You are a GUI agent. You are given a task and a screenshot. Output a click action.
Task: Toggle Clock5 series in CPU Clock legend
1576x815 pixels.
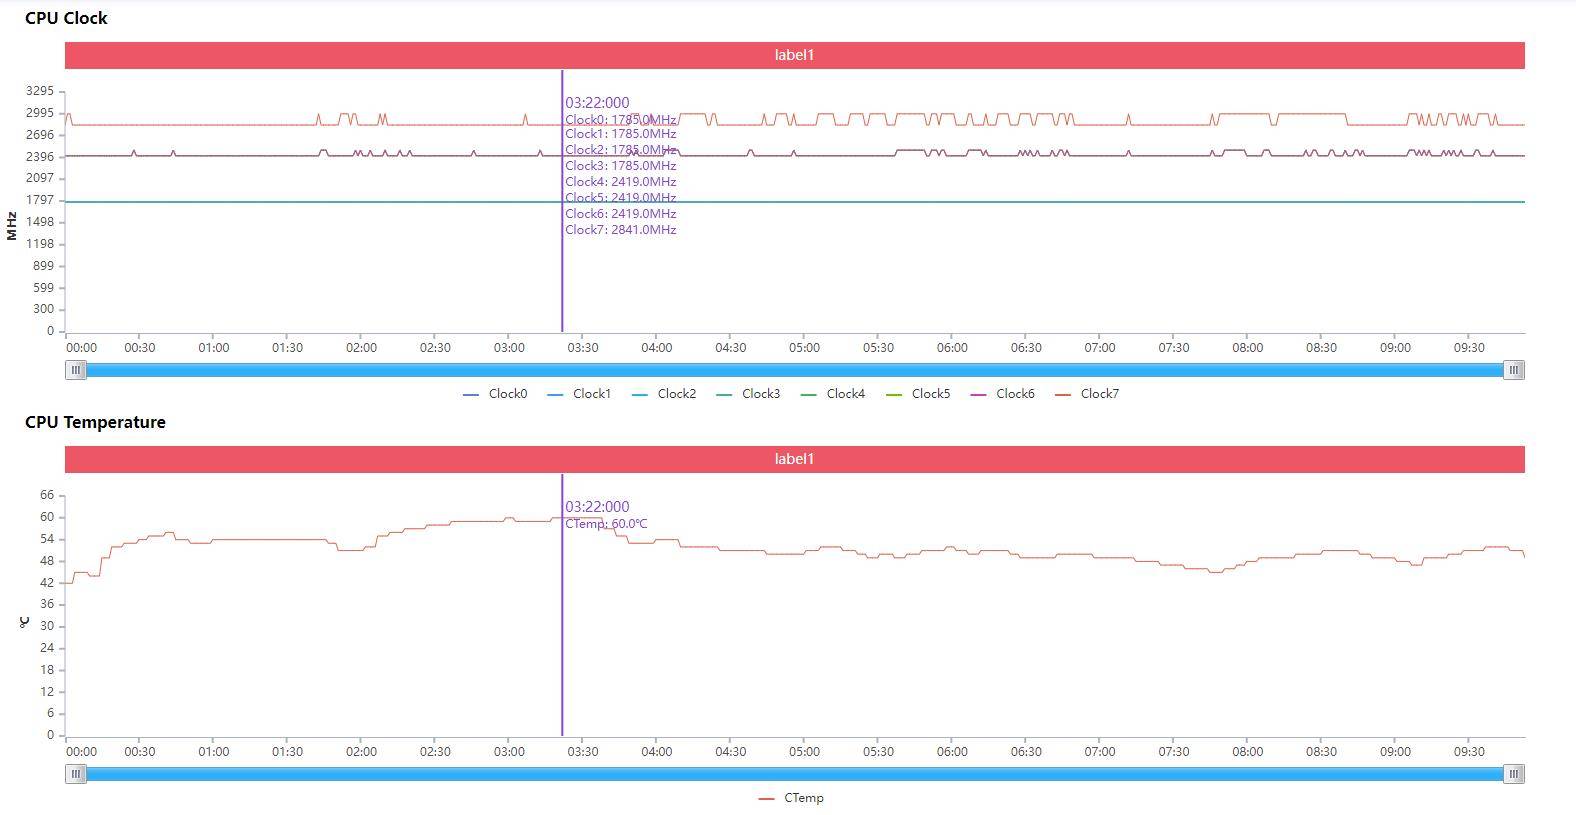[x=918, y=394]
